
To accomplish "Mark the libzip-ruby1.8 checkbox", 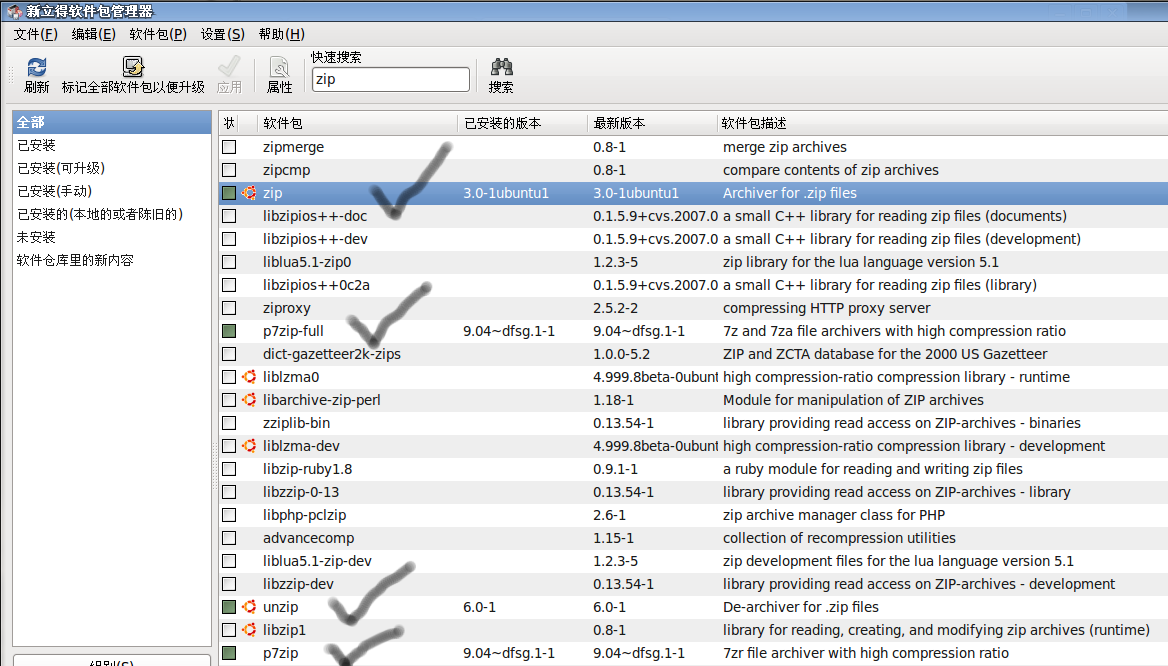I will (x=229, y=469).
